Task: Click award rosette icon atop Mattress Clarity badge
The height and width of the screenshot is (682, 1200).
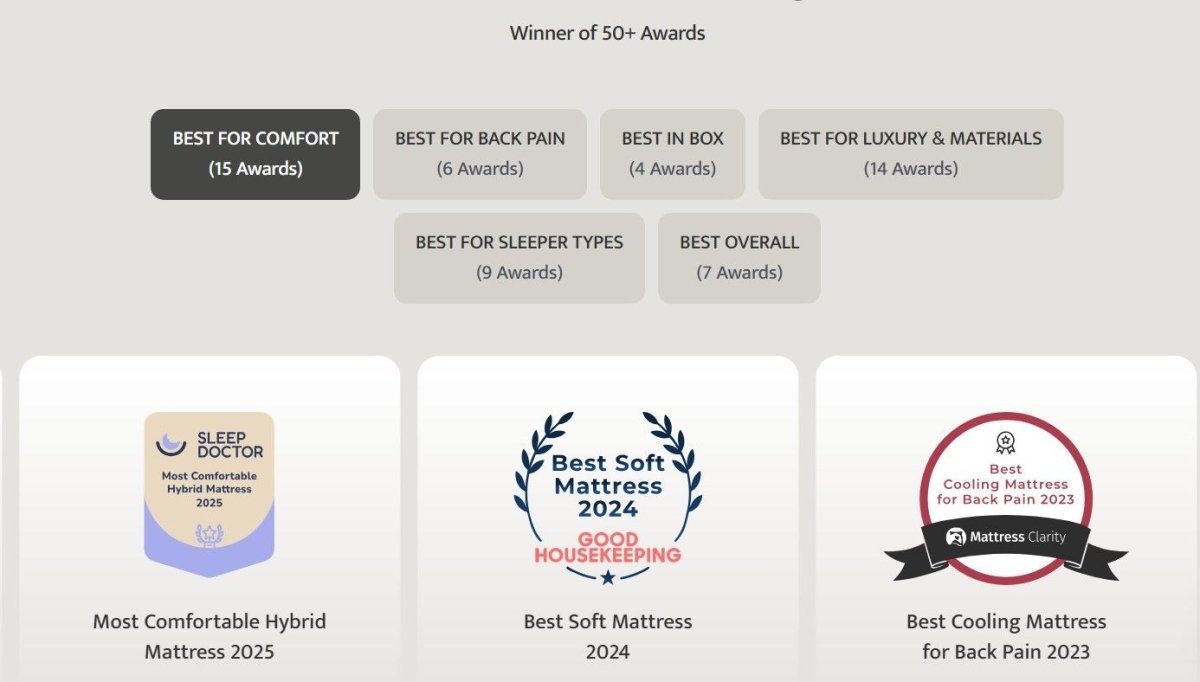Action: coord(1005,442)
